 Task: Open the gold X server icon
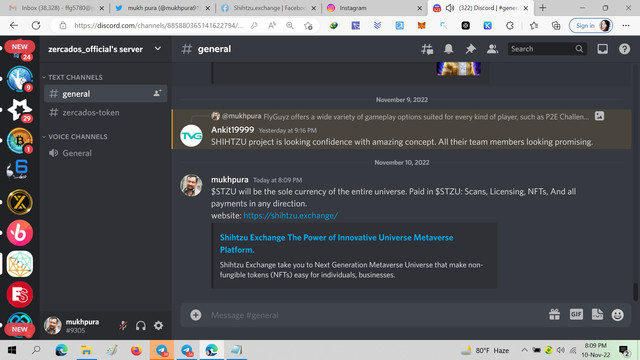coord(20,202)
